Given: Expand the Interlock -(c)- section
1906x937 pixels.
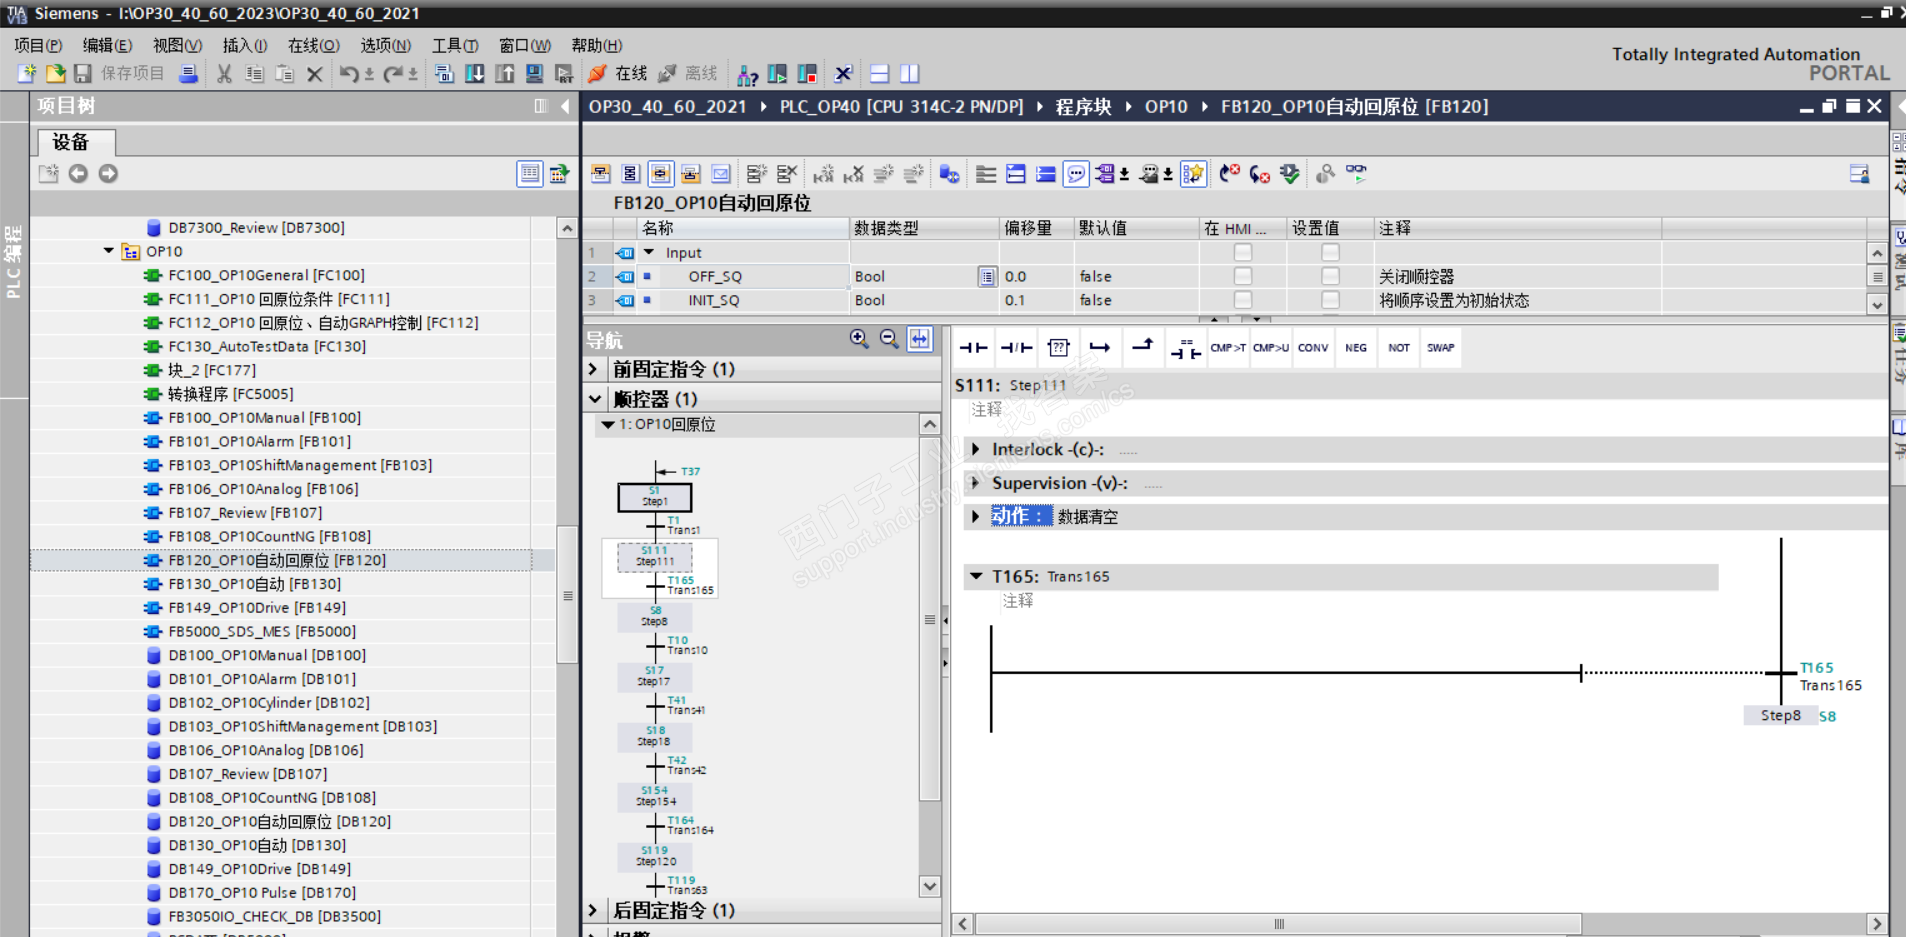Looking at the screenshot, I should pyautogui.click(x=976, y=450).
